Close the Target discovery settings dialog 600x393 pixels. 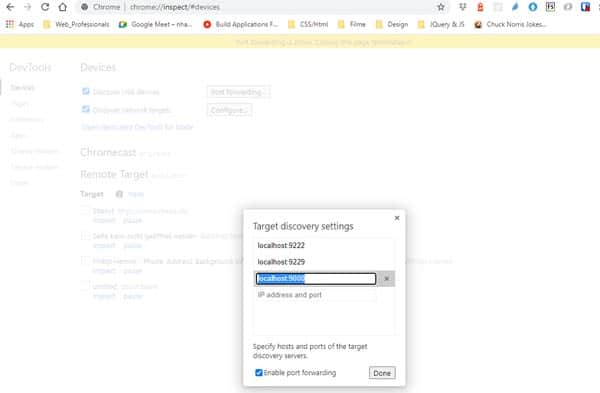[397, 218]
